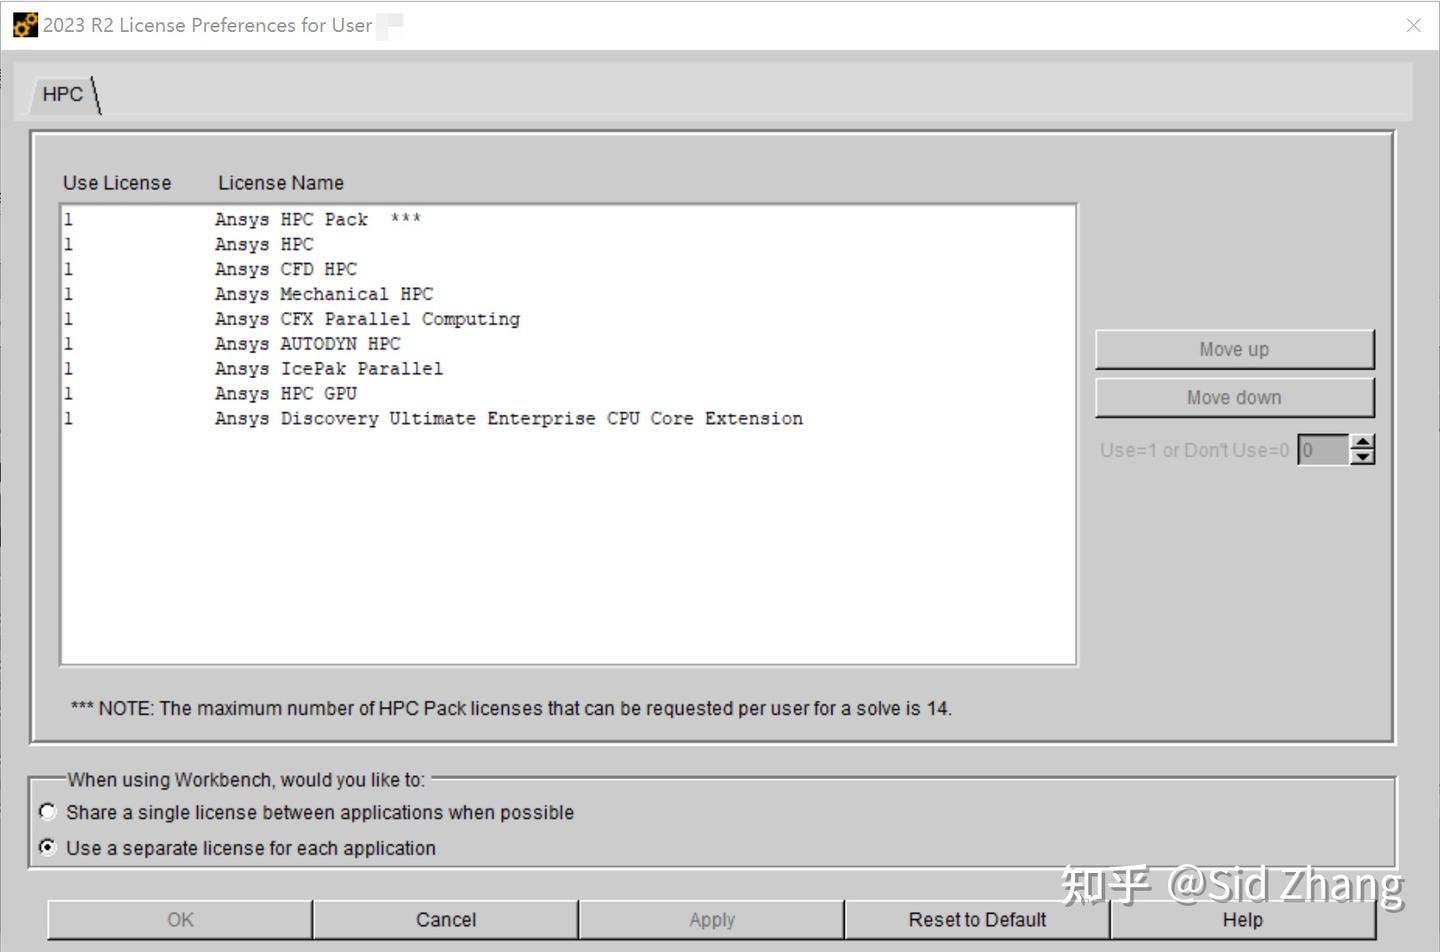Reset license preferences to default

[976, 919]
